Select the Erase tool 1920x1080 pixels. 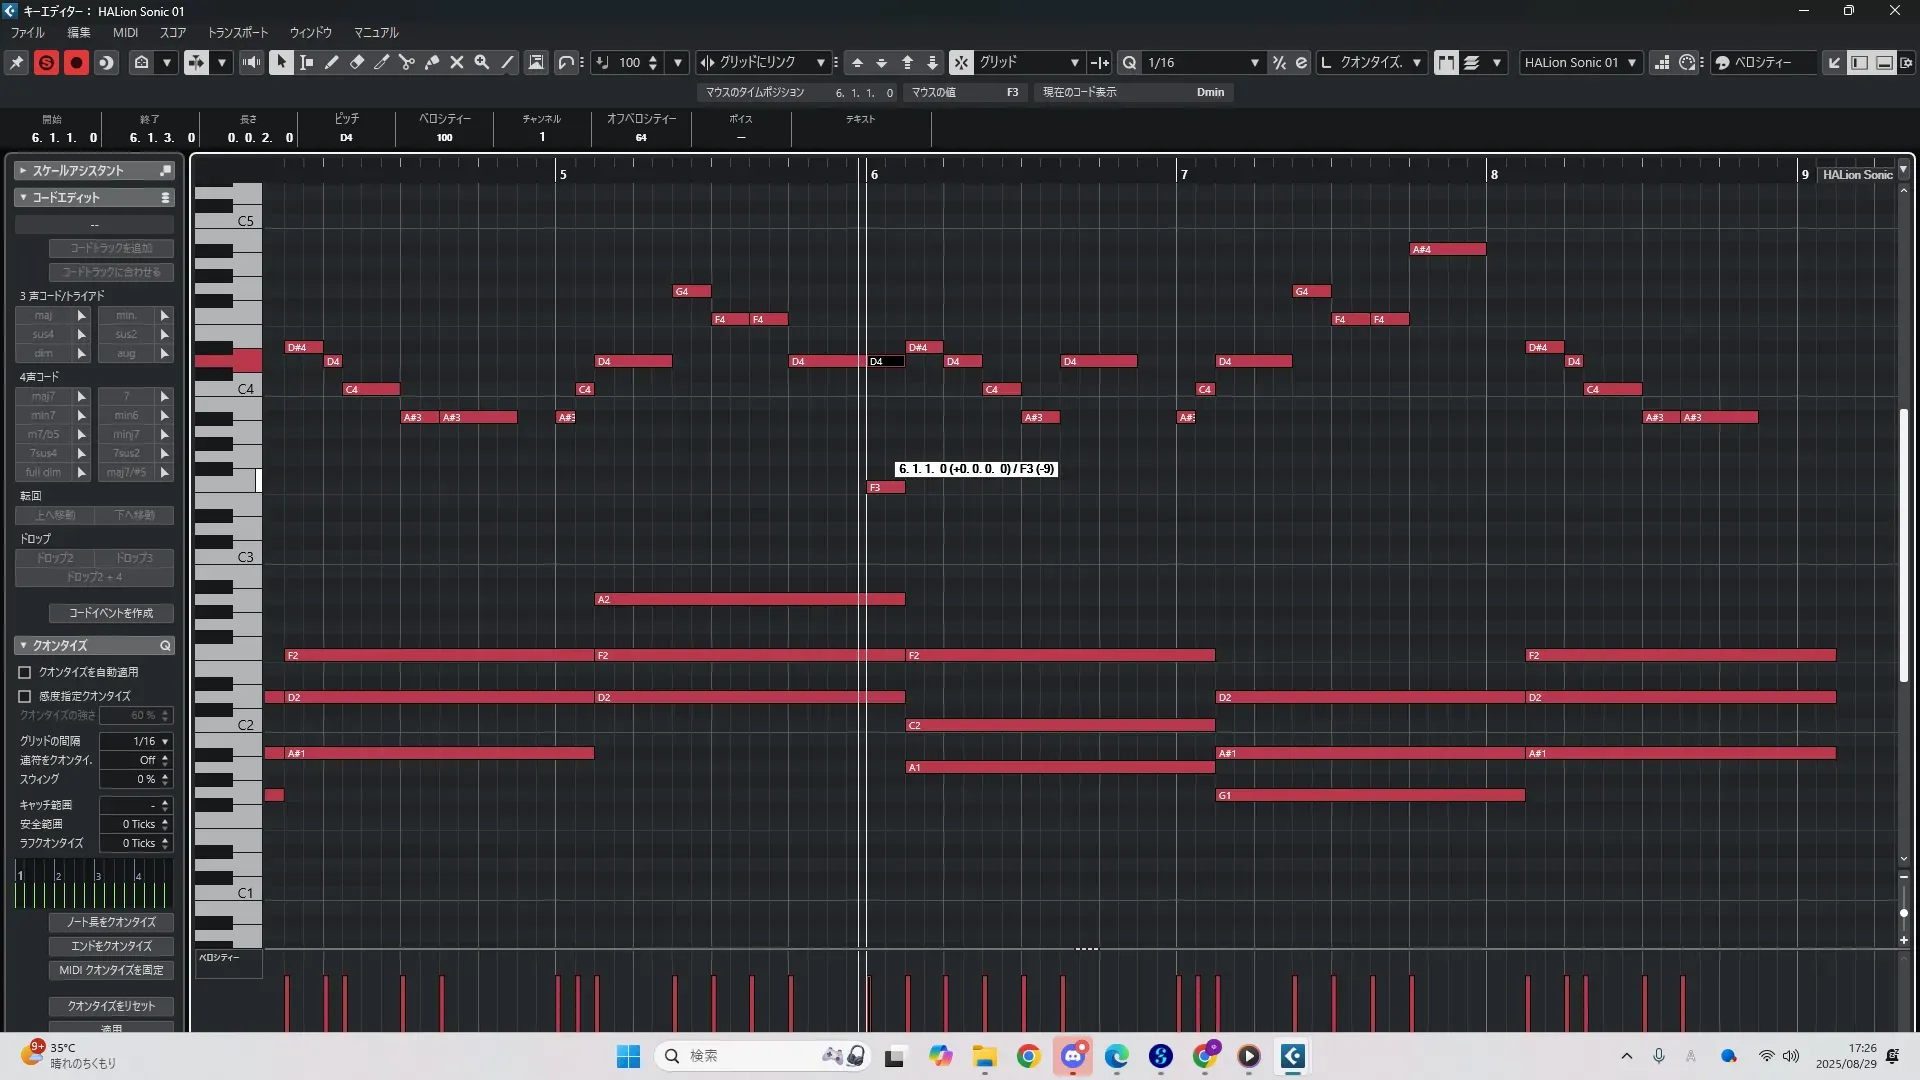(x=357, y=62)
